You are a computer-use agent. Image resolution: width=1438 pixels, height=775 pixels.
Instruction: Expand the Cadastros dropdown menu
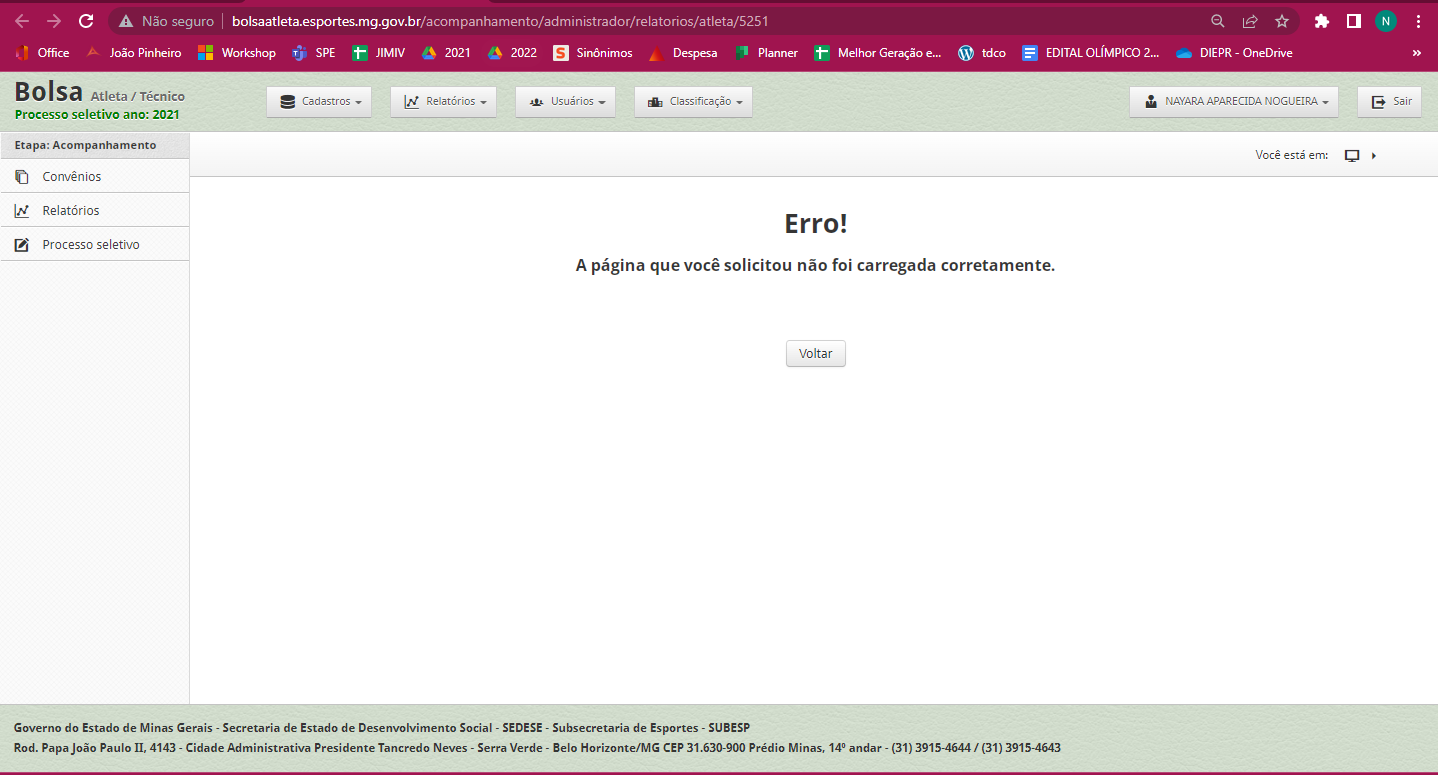click(319, 102)
